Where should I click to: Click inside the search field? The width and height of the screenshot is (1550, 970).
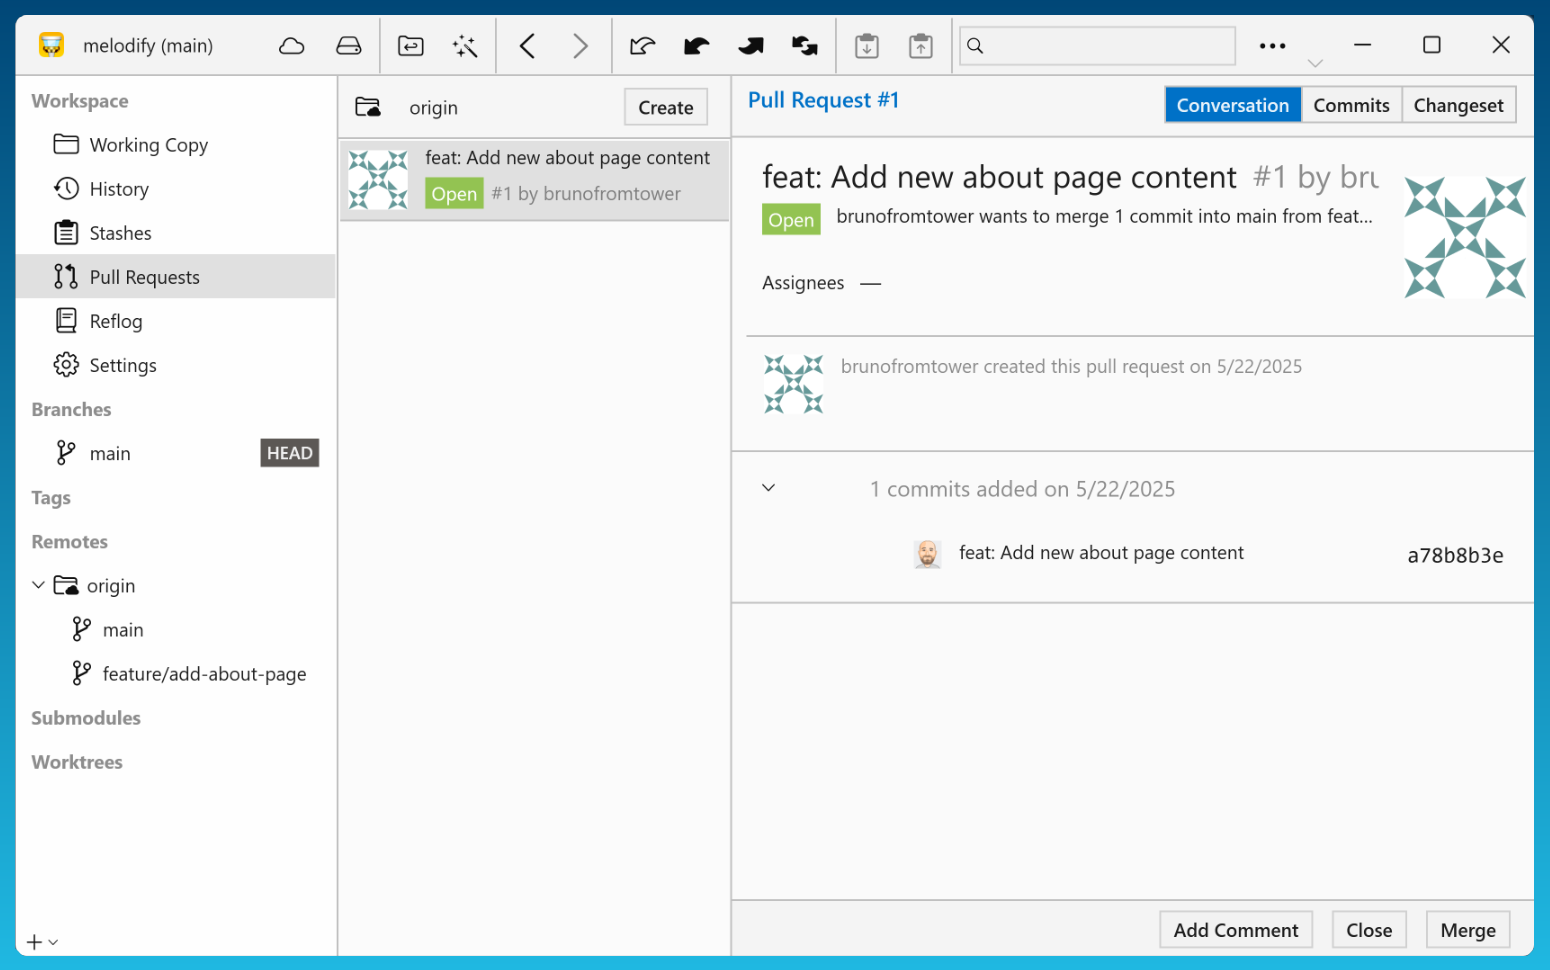coord(1097,45)
